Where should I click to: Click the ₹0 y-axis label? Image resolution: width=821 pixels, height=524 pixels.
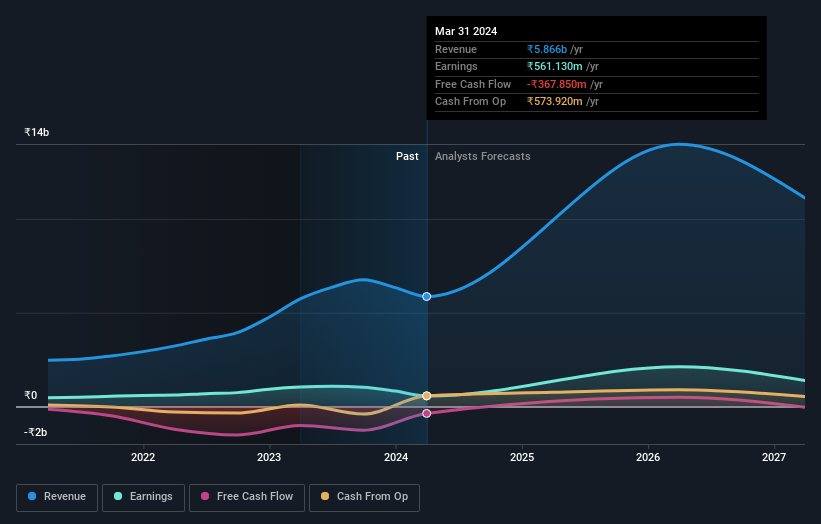pyautogui.click(x=31, y=396)
